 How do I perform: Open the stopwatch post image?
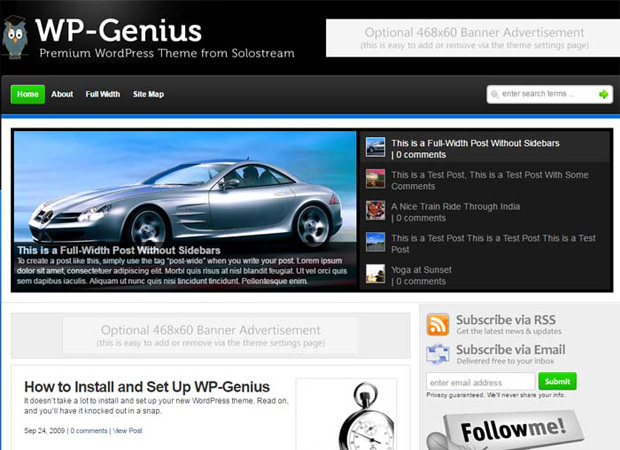pos(347,414)
